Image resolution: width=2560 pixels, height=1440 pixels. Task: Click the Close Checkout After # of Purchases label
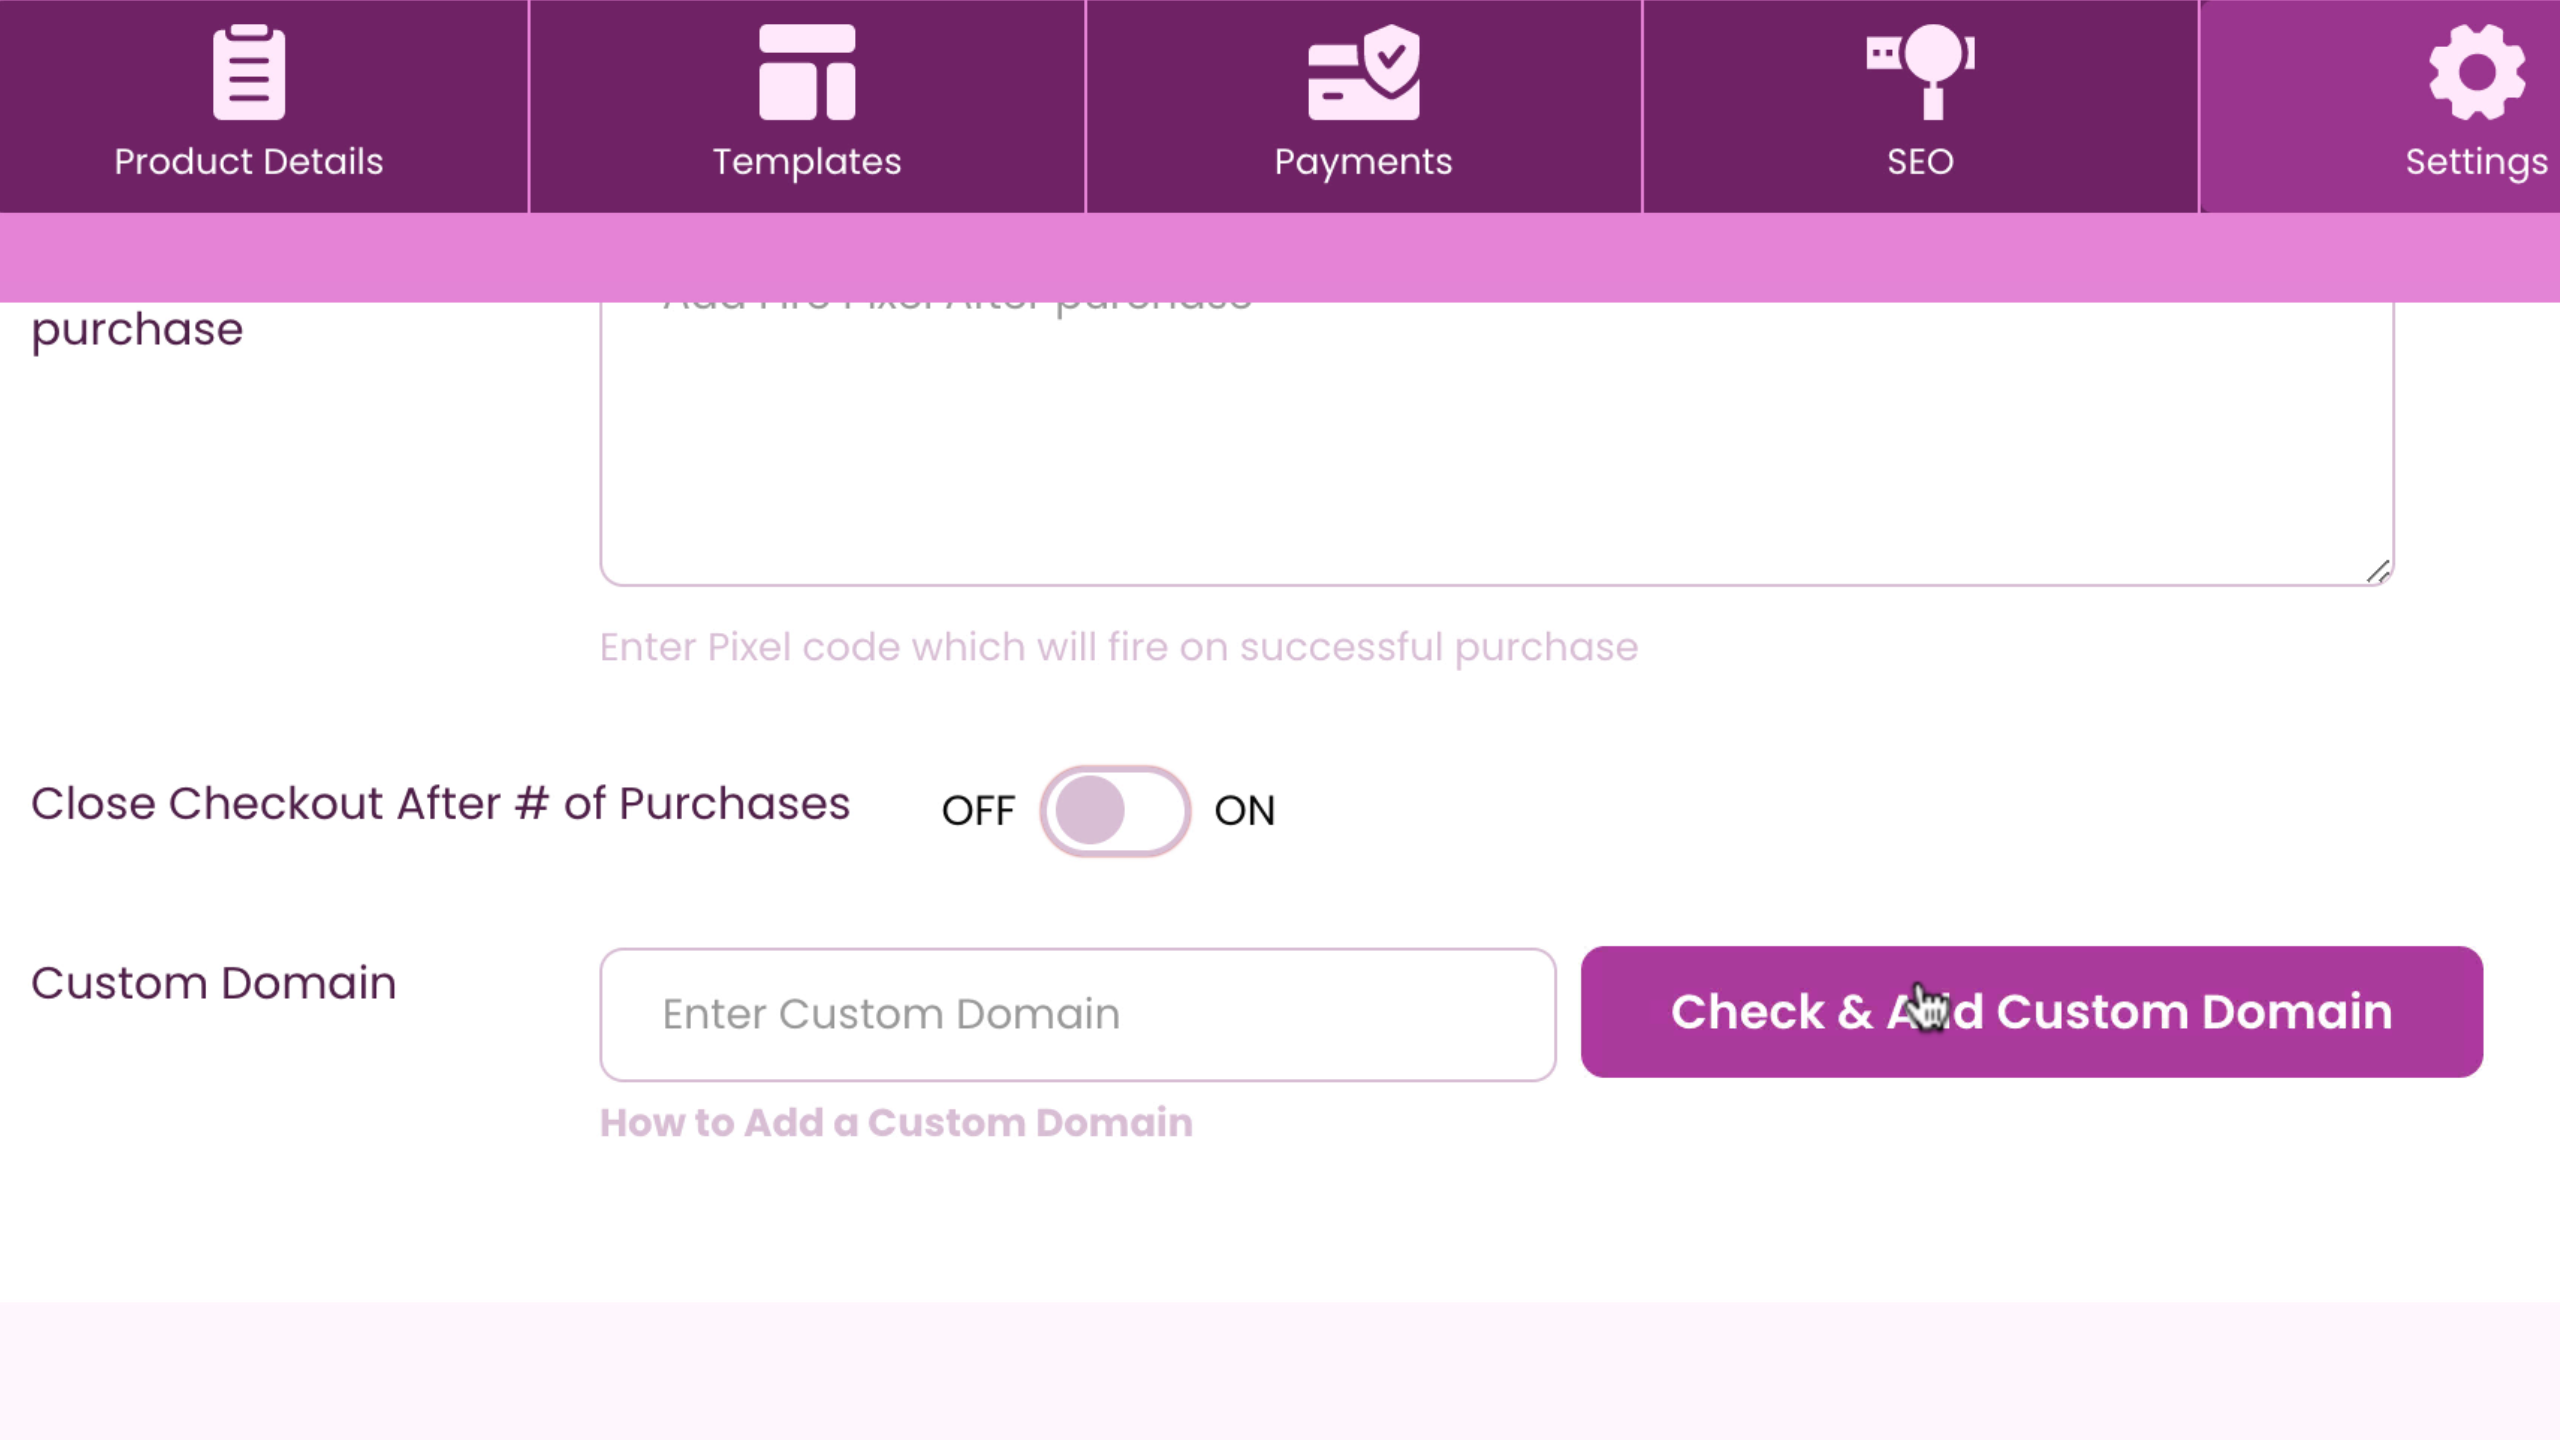pyautogui.click(x=440, y=804)
